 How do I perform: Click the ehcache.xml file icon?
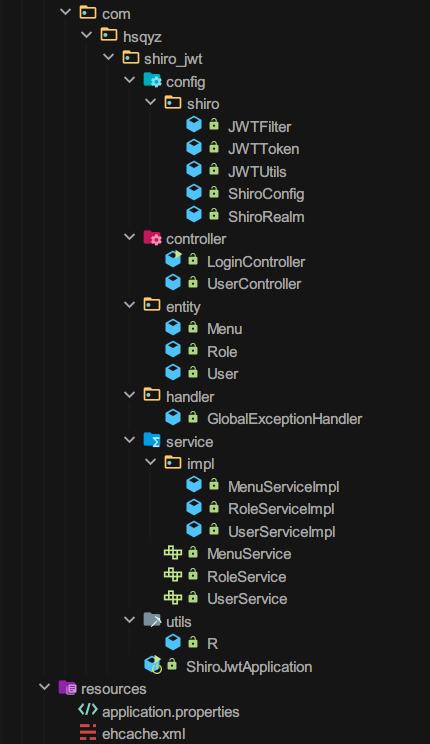coord(88,733)
